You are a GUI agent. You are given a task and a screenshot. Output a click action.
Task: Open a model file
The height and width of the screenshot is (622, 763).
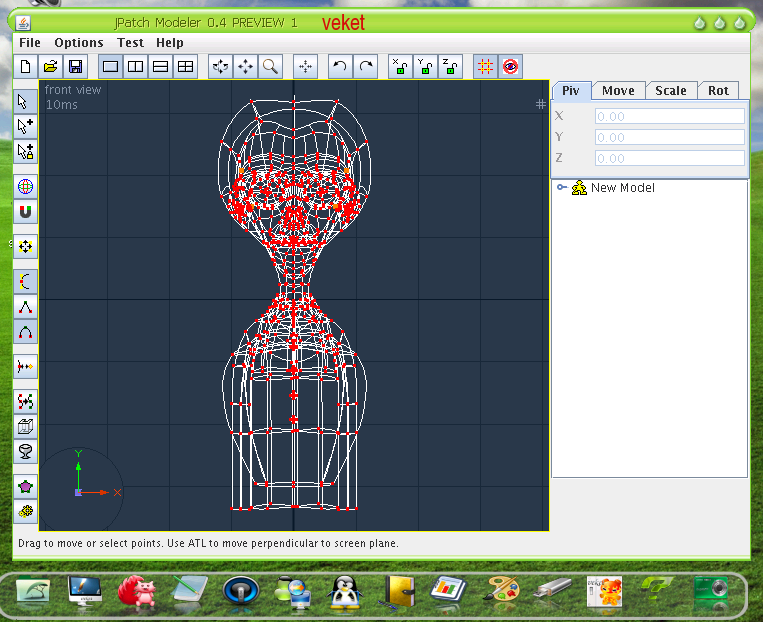[x=51, y=67]
